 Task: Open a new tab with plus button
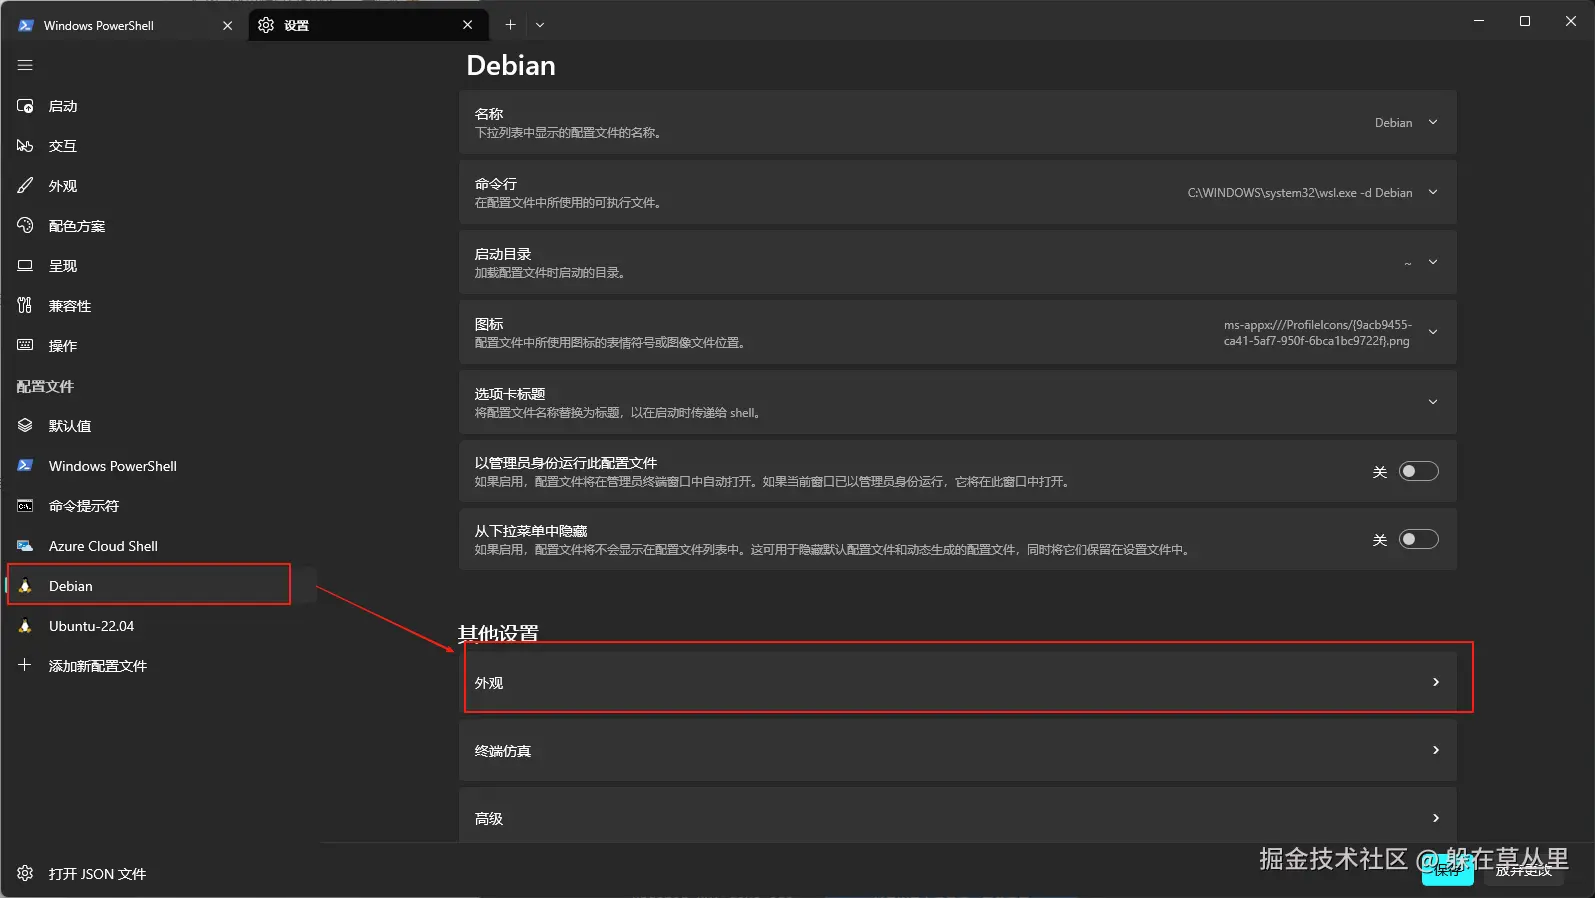[x=510, y=25]
